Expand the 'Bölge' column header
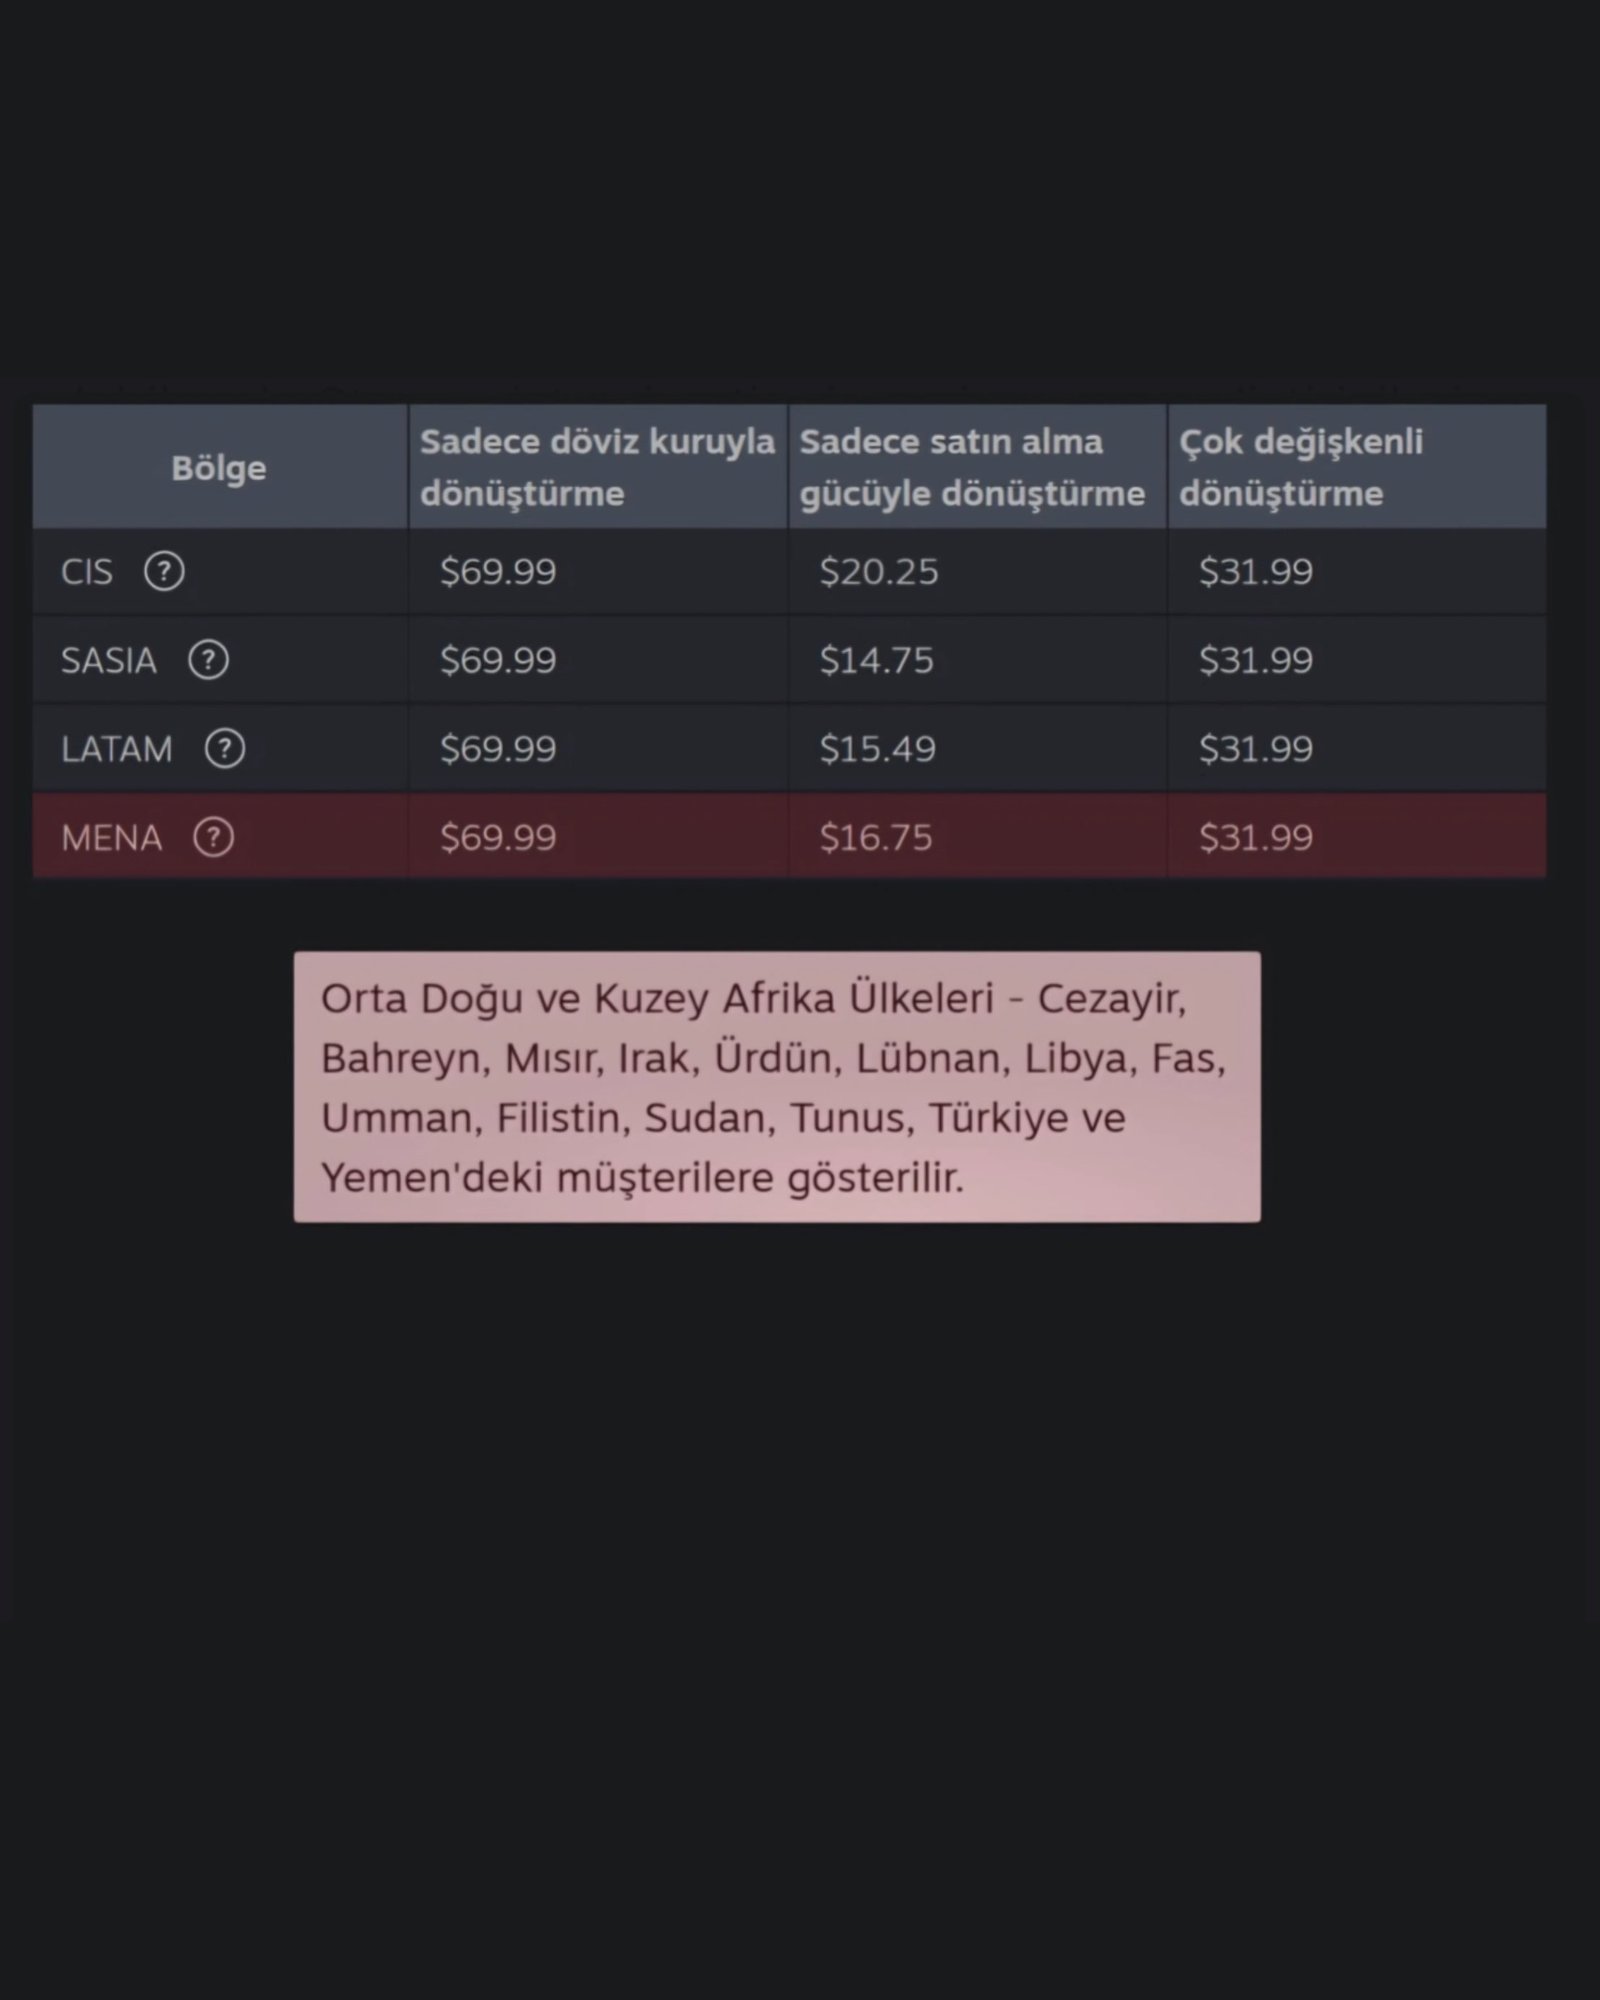1600x2000 pixels. pyautogui.click(x=218, y=466)
